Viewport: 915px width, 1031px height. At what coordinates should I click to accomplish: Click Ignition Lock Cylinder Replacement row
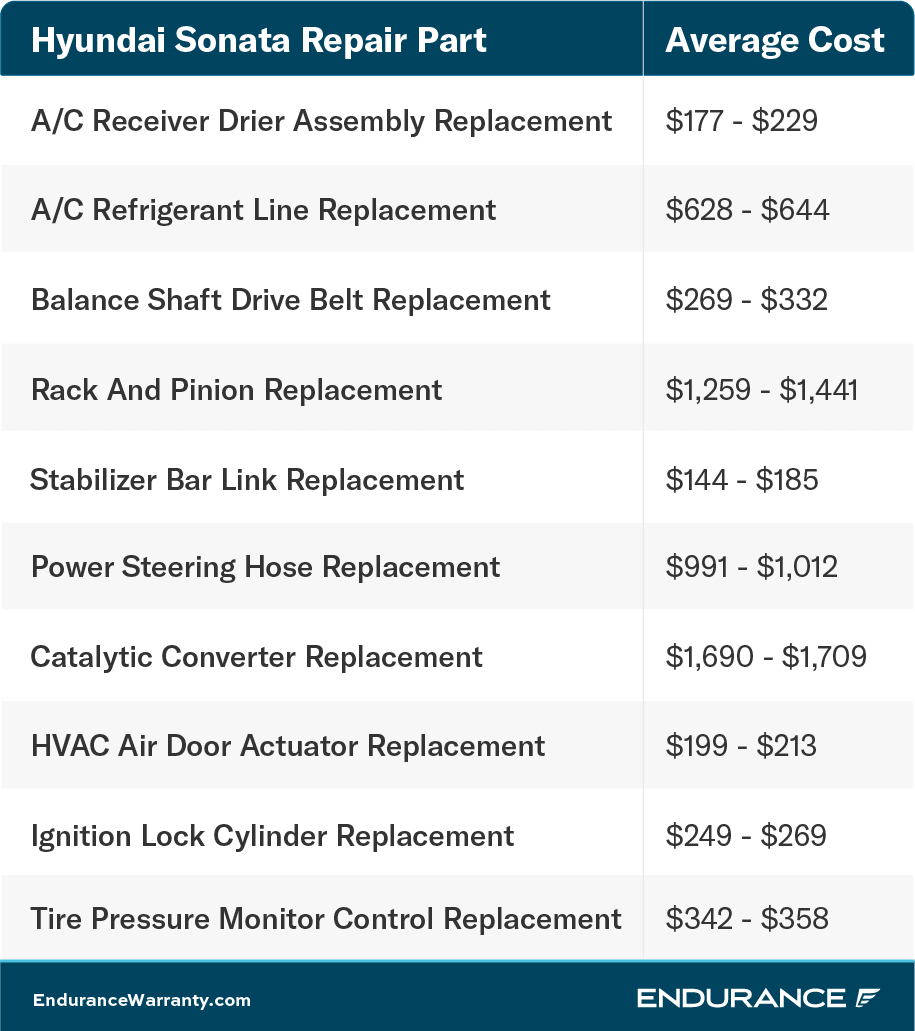click(272, 836)
